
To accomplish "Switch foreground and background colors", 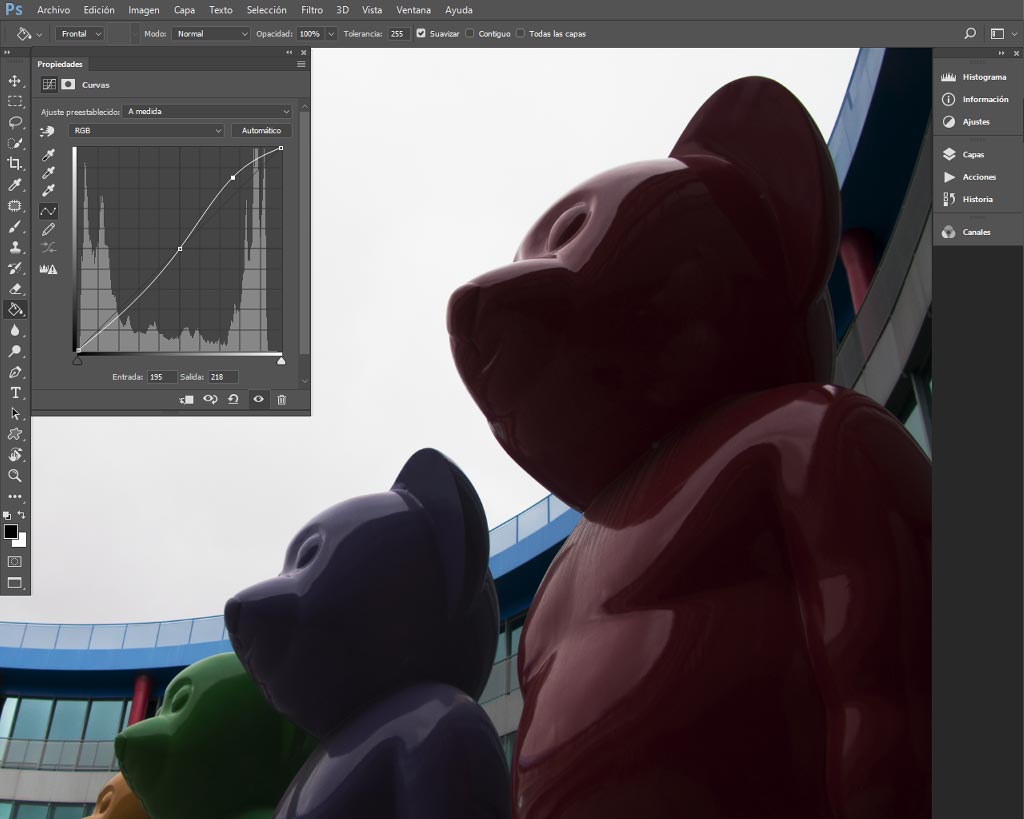I will click(22, 515).
